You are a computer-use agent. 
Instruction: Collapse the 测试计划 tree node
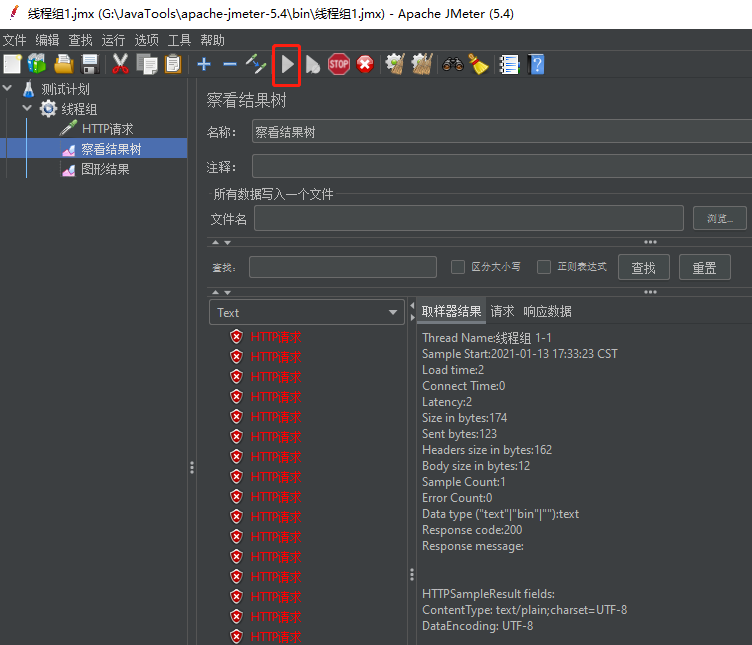(8, 88)
